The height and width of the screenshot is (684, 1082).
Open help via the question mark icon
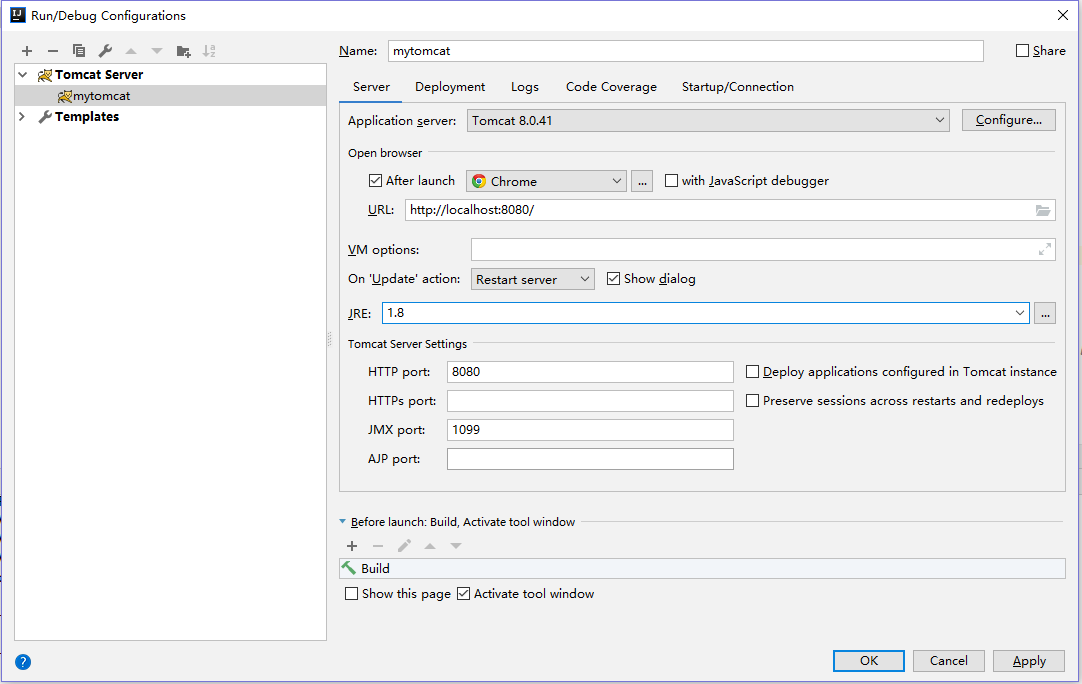[x=23, y=662]
